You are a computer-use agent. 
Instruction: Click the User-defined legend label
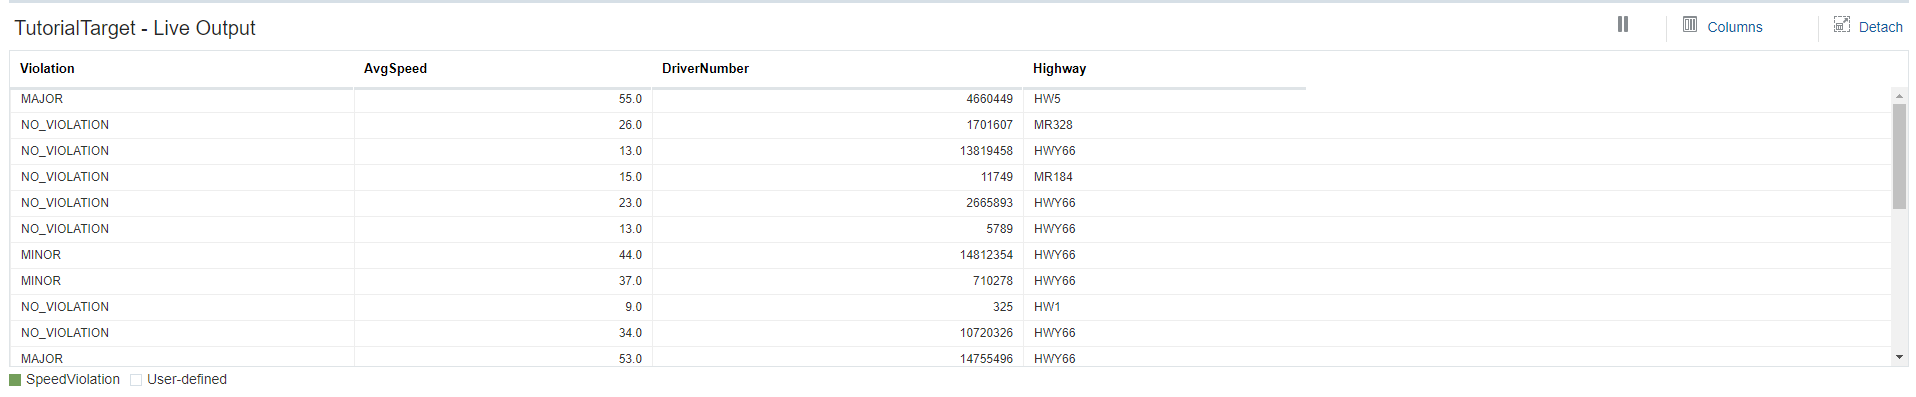(187, 380)
